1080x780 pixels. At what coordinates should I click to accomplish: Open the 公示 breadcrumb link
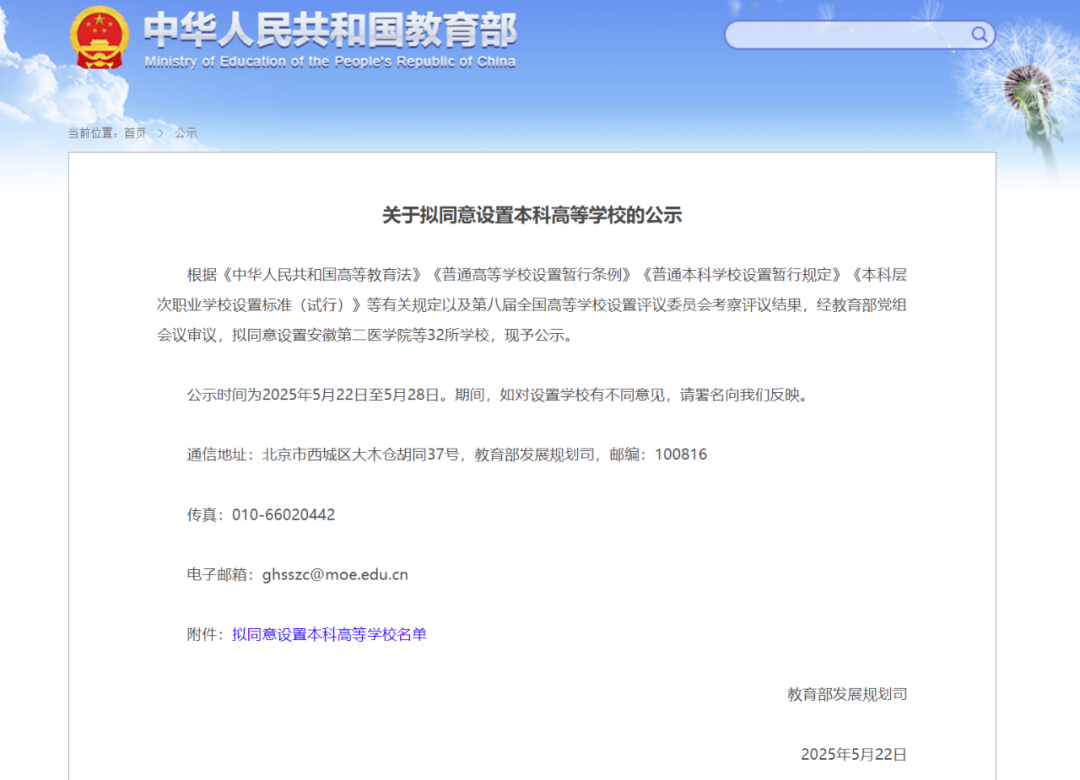click(x=186, y=133)
